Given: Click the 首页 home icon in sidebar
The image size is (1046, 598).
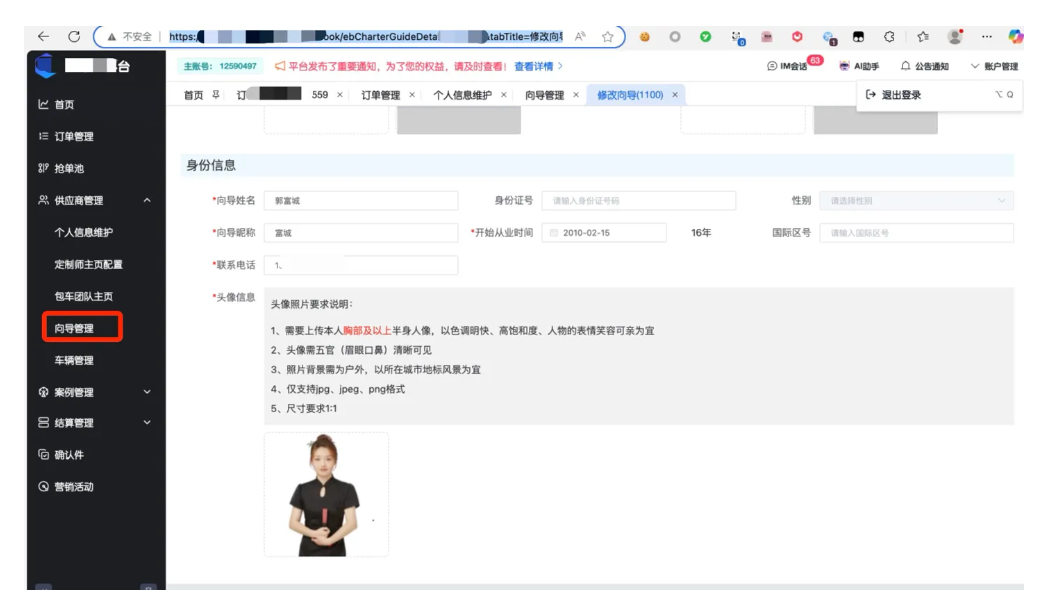Looking at the screenshot, I should click(43, 105).
